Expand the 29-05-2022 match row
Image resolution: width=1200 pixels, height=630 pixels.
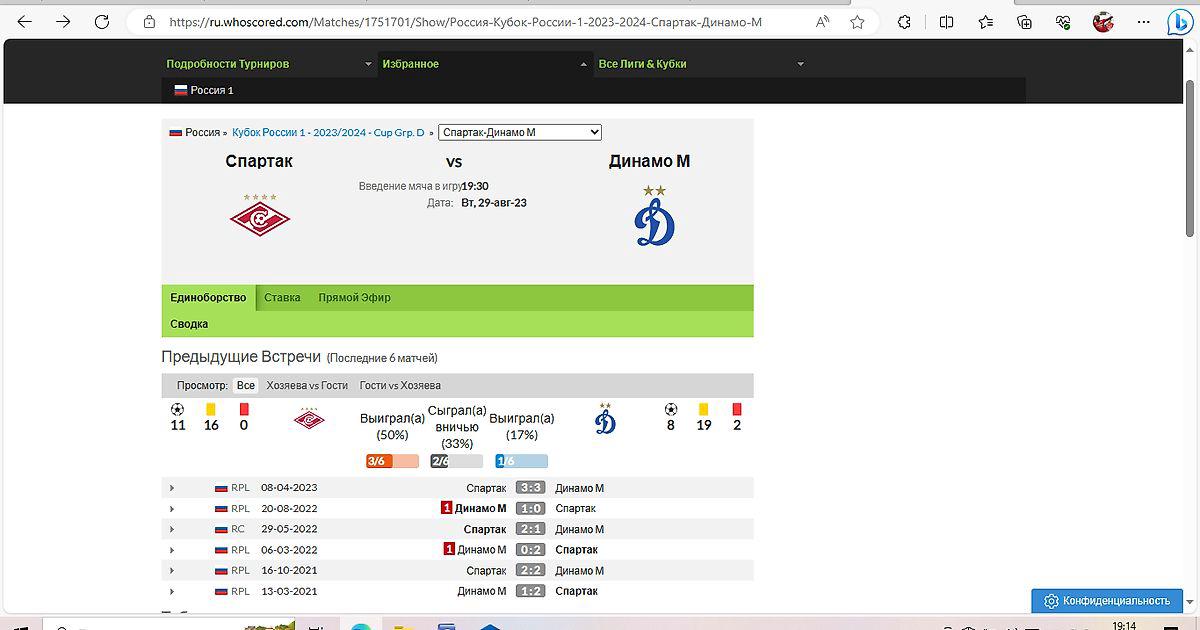coord(172,529)
